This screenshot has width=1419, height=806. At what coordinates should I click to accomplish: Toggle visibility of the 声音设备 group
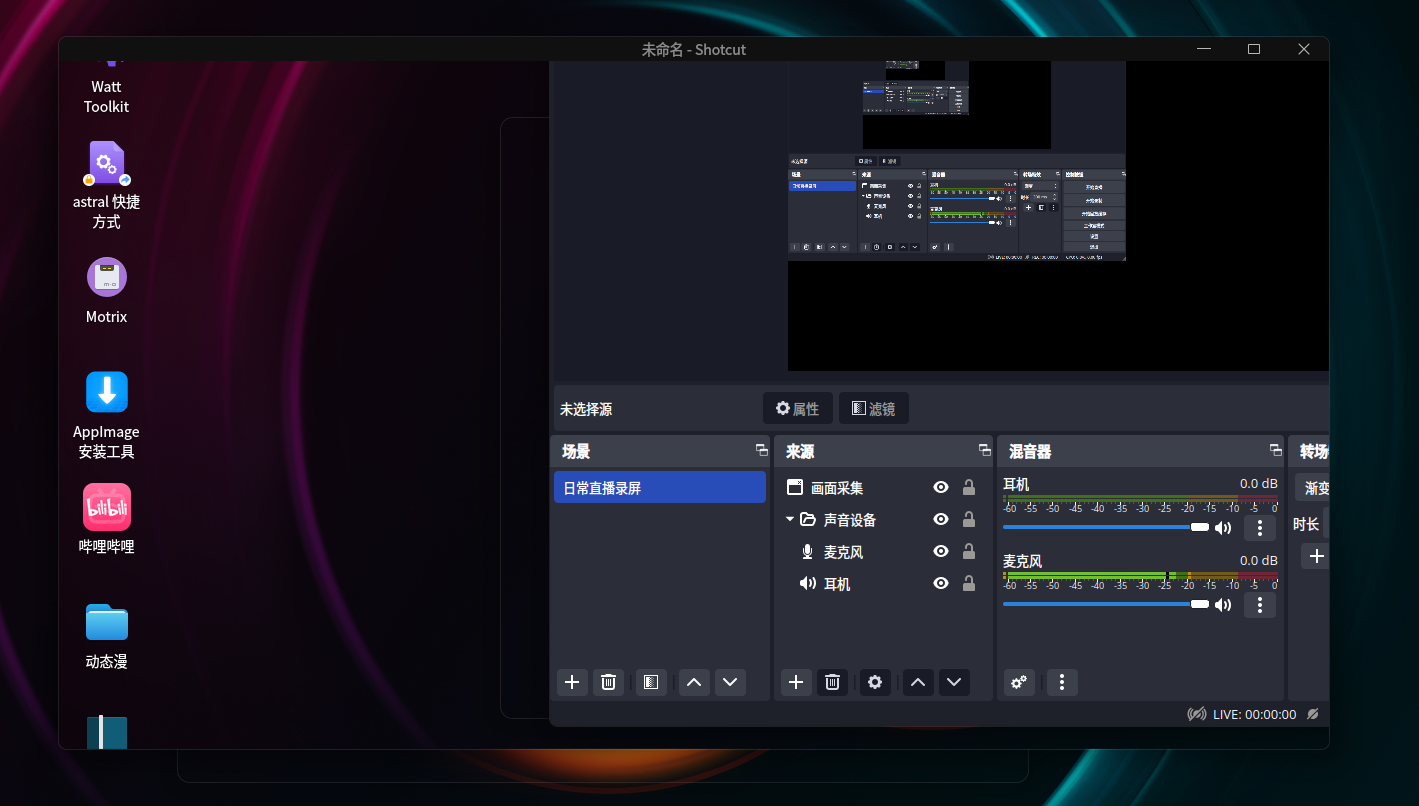point(941,519)
